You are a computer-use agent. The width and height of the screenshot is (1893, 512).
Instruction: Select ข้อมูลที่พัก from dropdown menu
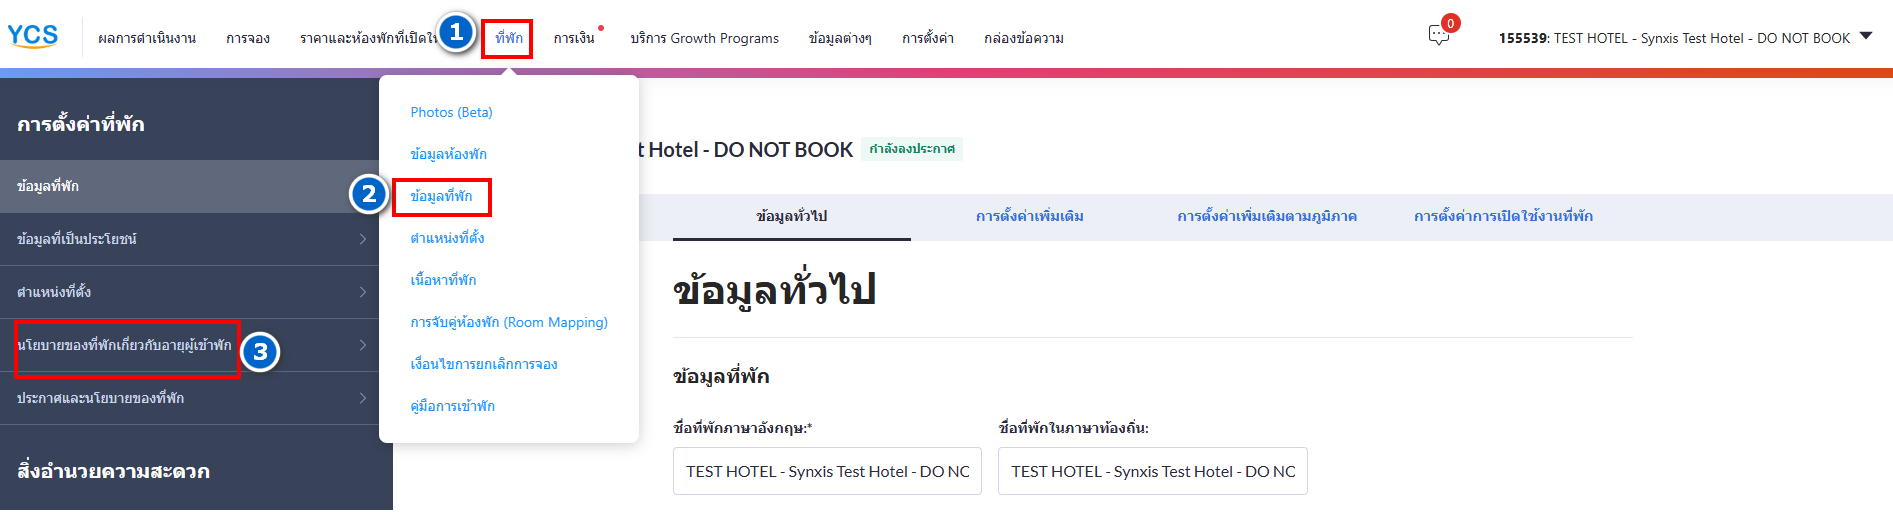(x=441, y=196)
